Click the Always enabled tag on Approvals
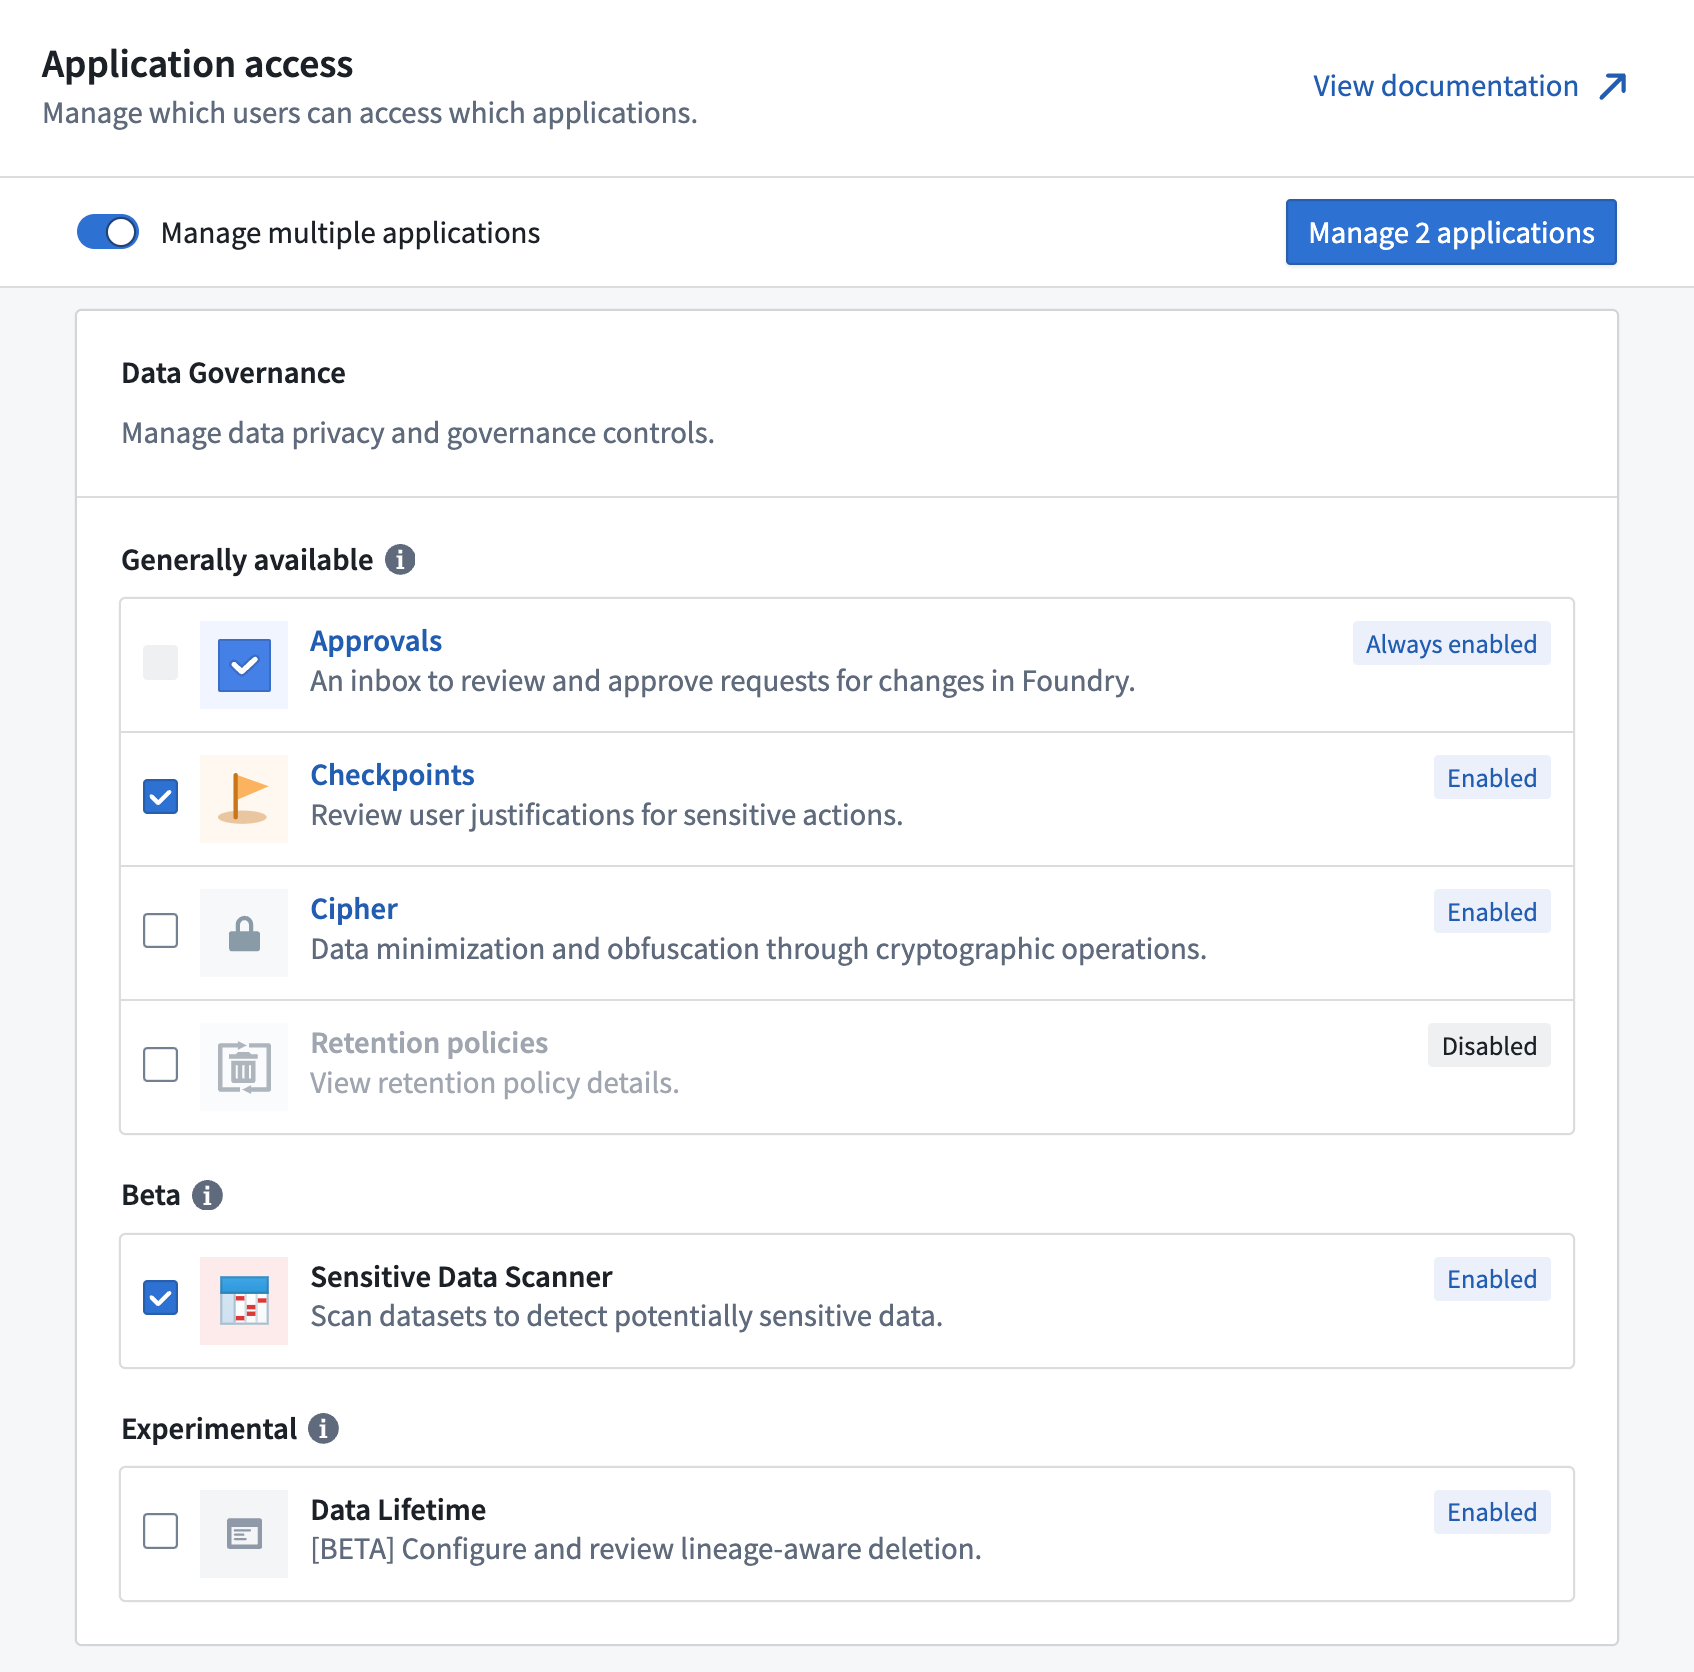 click(1451, 644)
